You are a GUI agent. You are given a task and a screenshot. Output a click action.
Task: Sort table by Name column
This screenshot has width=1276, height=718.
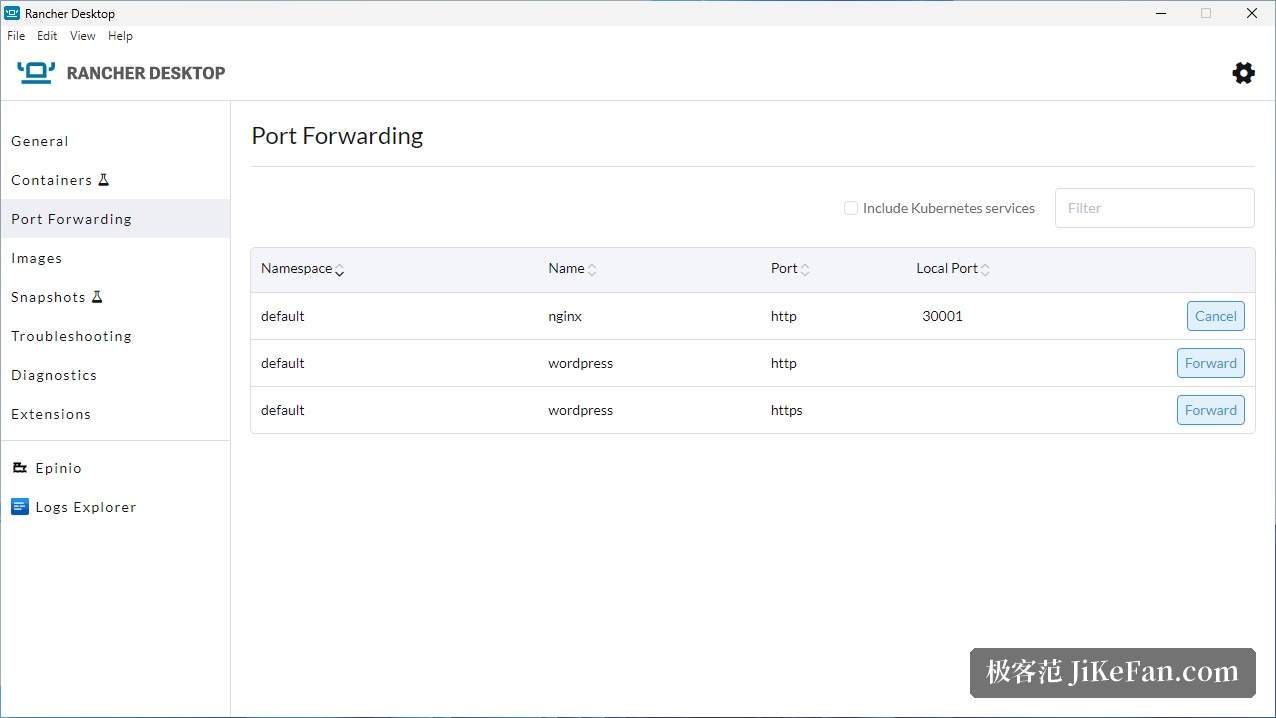(x=572, y=269)
